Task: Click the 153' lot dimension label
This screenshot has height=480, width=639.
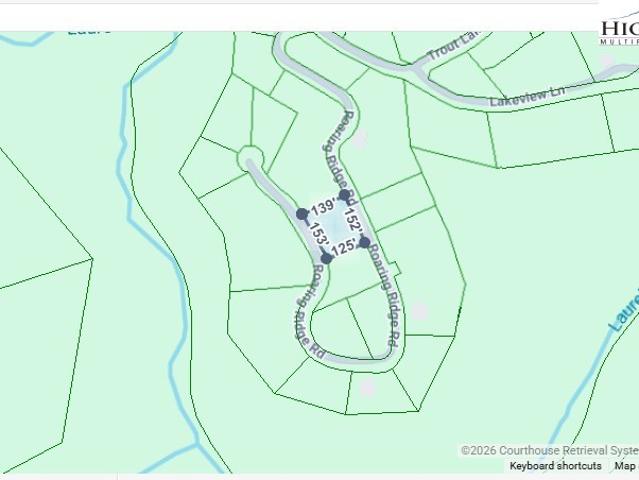Action: (x=318, y=233)
